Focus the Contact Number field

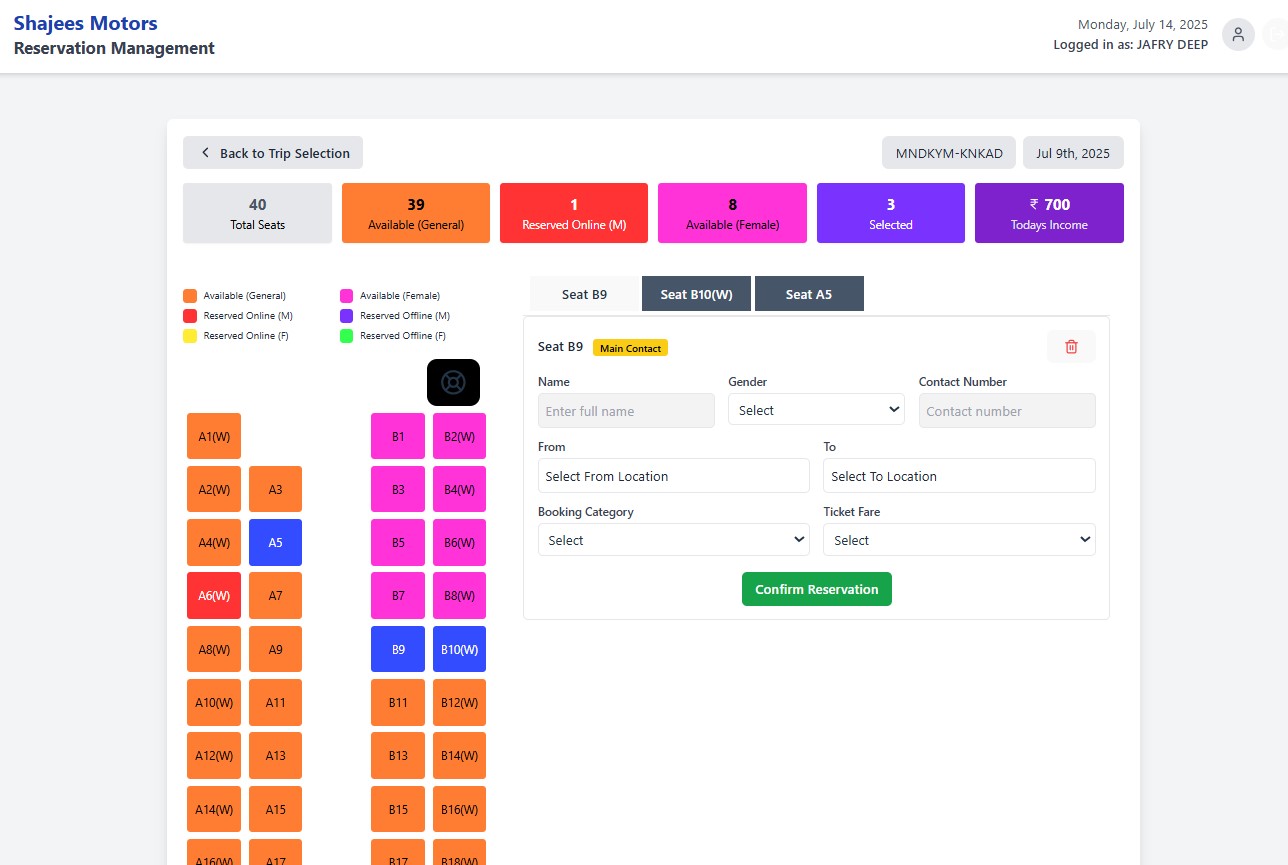tap(1006, 411)
